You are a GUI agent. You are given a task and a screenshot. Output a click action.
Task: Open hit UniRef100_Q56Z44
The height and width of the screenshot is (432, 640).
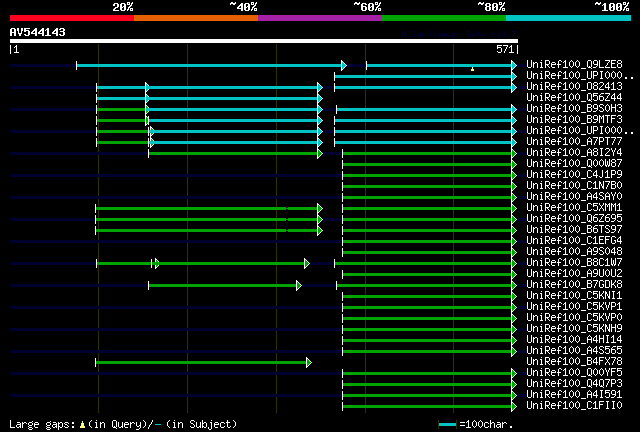pos(574,98)
